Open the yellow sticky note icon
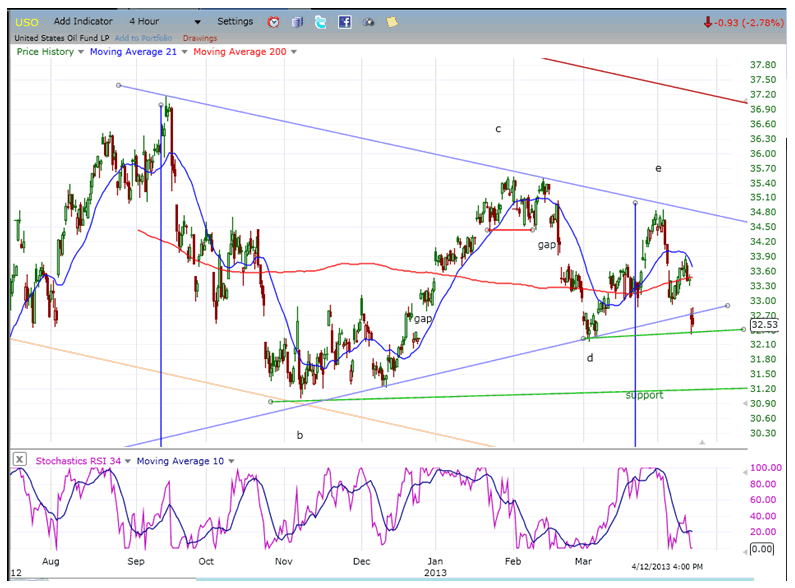Image resolution: width=795 pixels, height=588 pixels. coord(391,21)
